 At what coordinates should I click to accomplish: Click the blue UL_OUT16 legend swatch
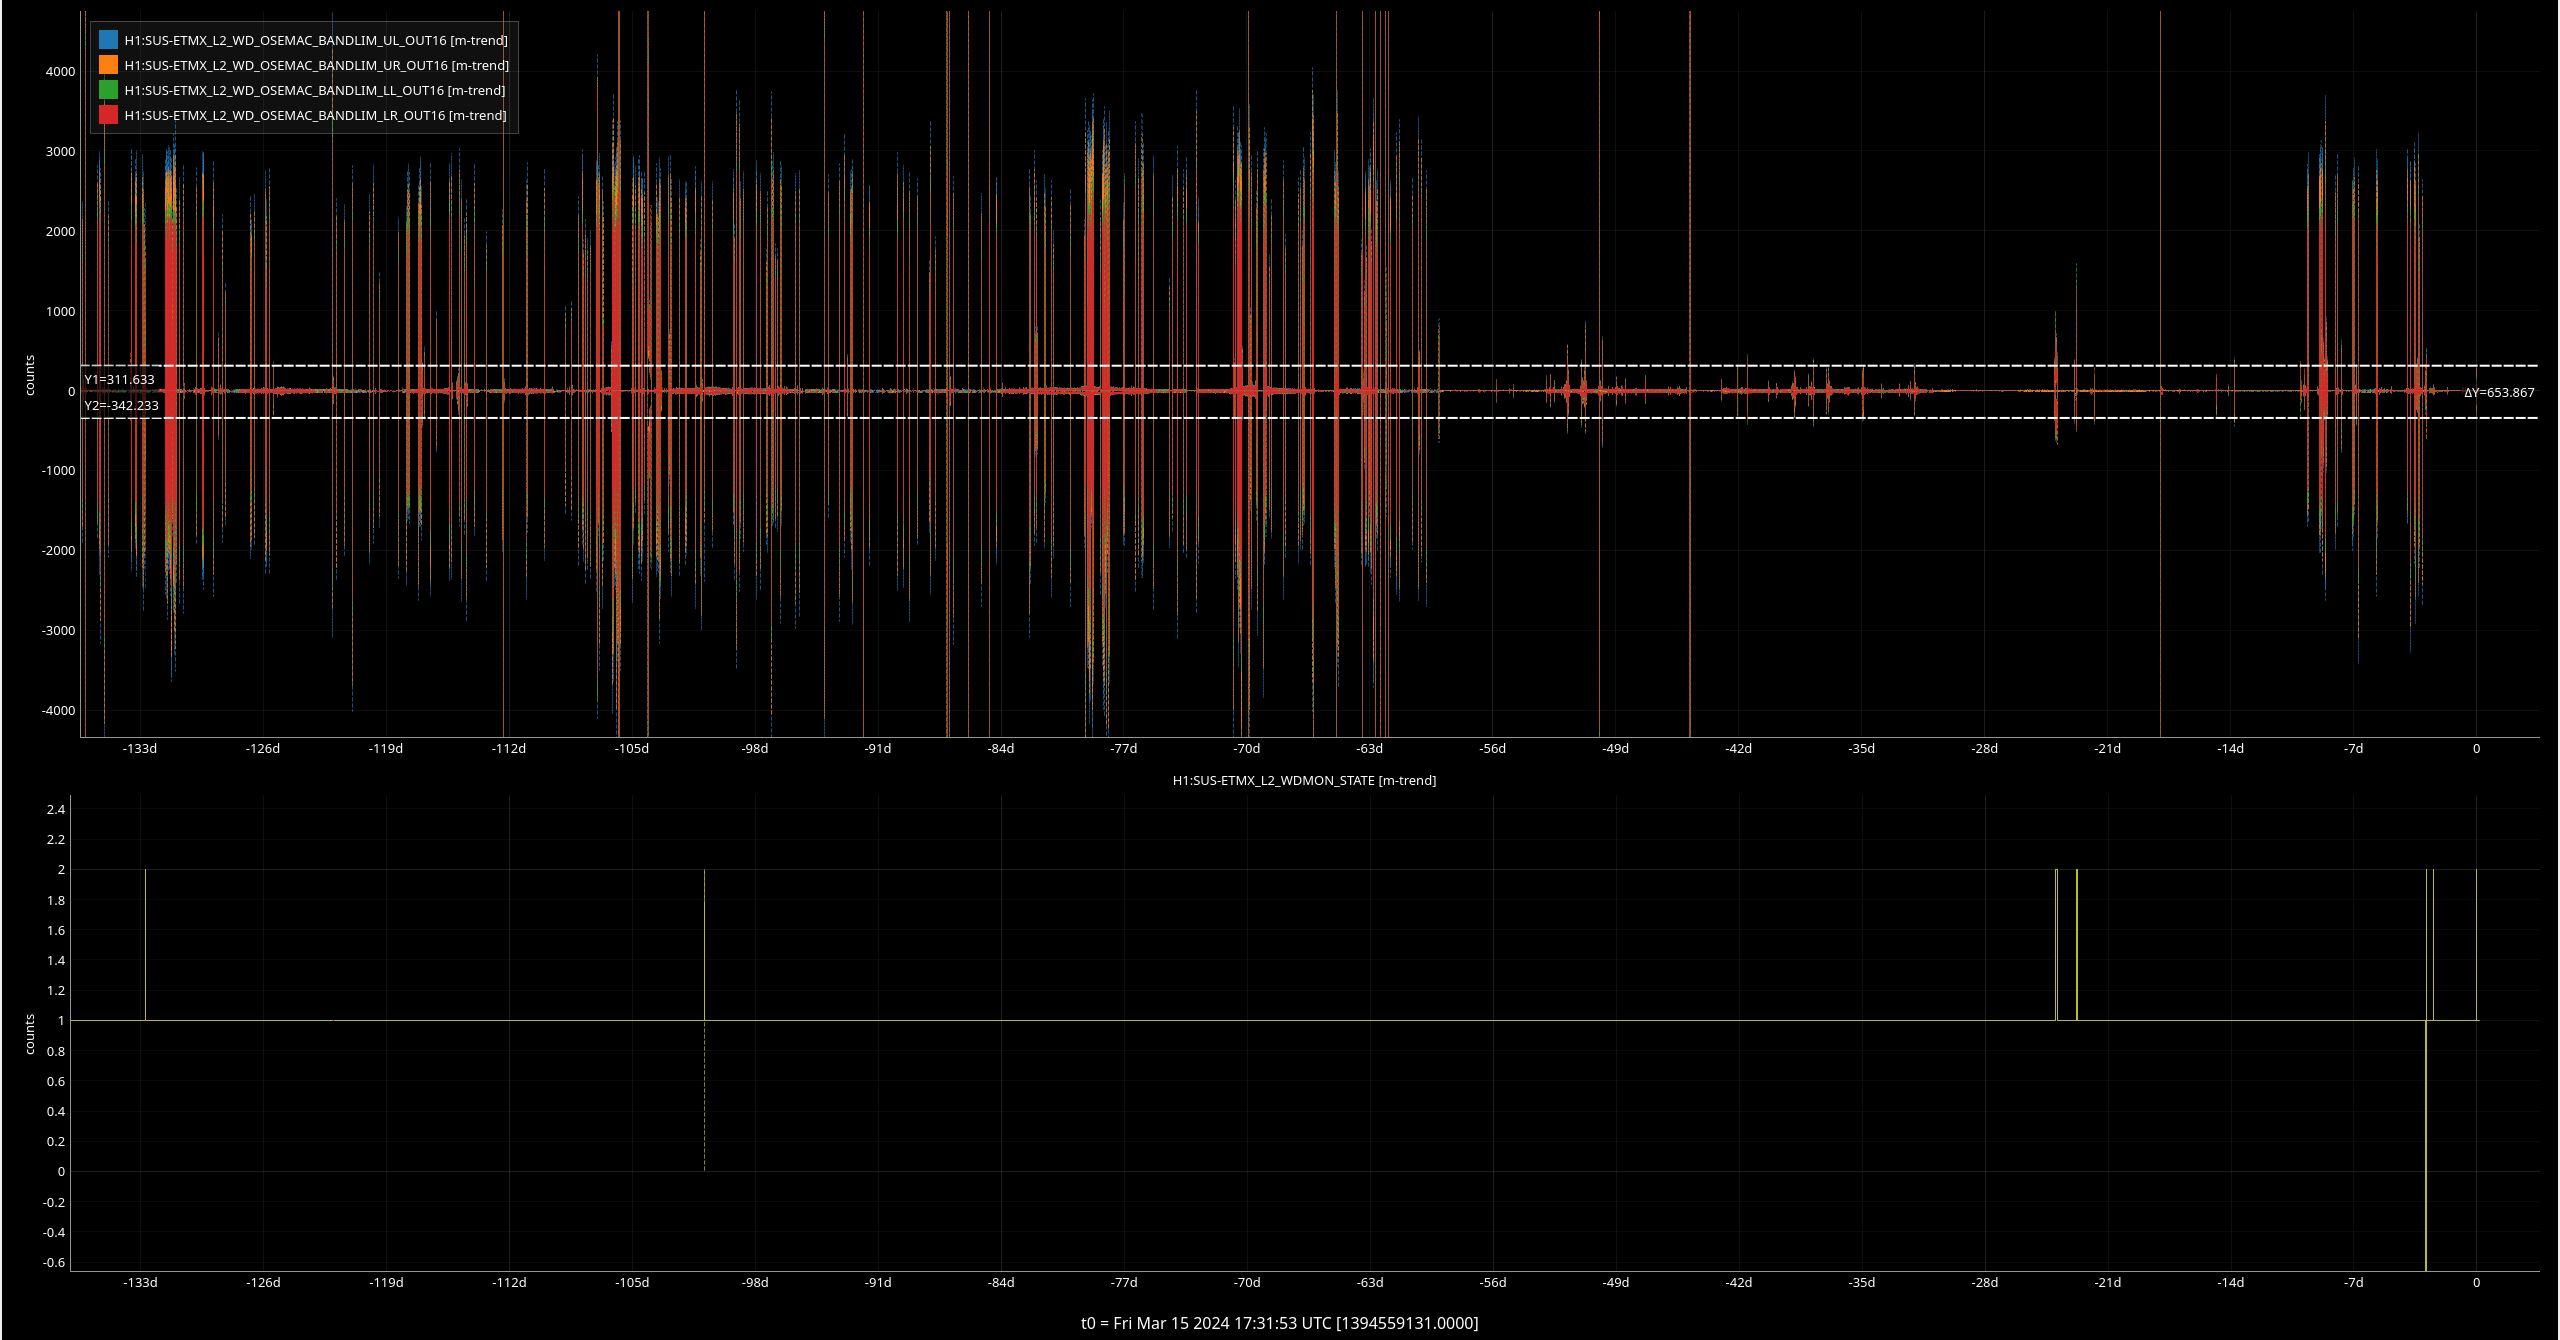click(x=108, y=40)
